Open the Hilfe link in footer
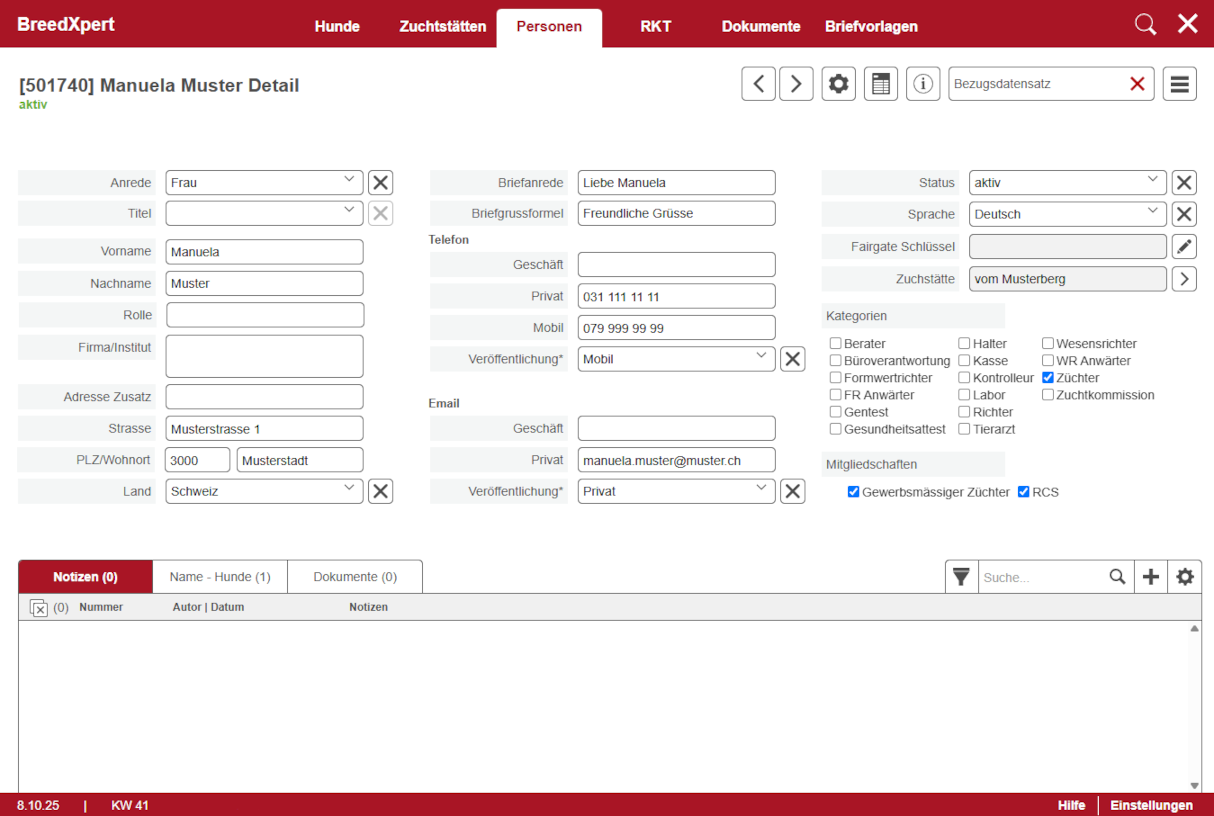This screenshot has height=816, width=1214. pos(1071,805)
